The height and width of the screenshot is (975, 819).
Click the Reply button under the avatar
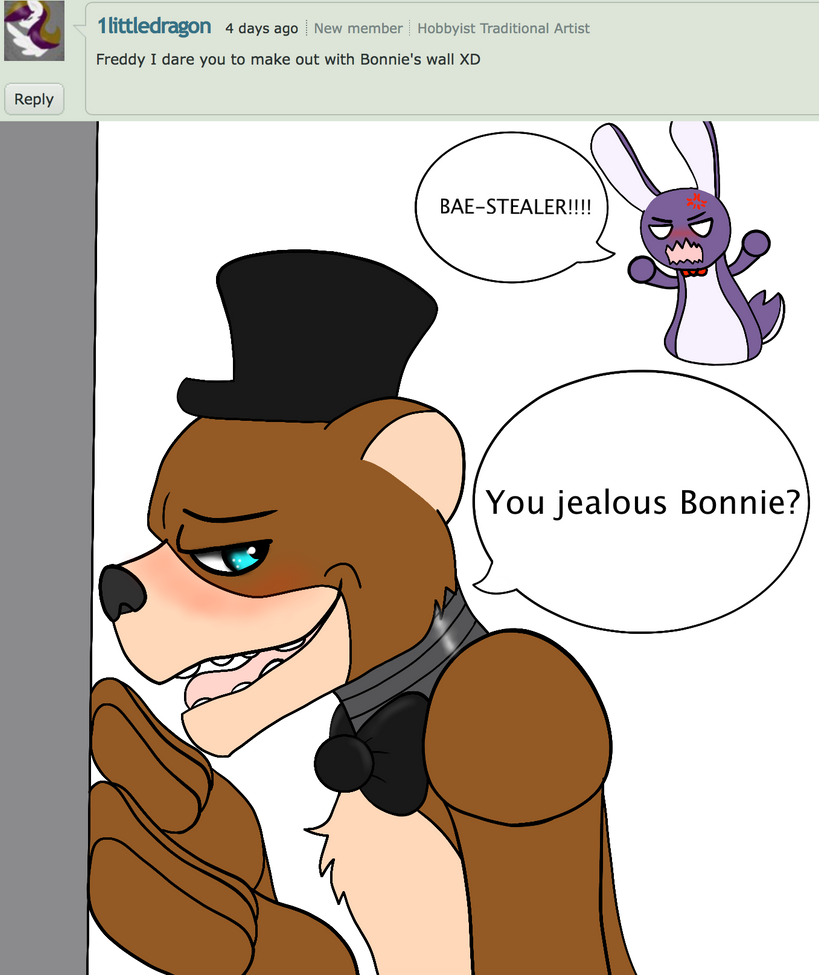(34, 99)
